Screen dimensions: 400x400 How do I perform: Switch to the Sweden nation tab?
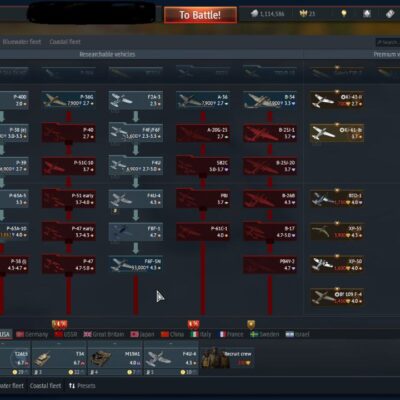point(265,334)
